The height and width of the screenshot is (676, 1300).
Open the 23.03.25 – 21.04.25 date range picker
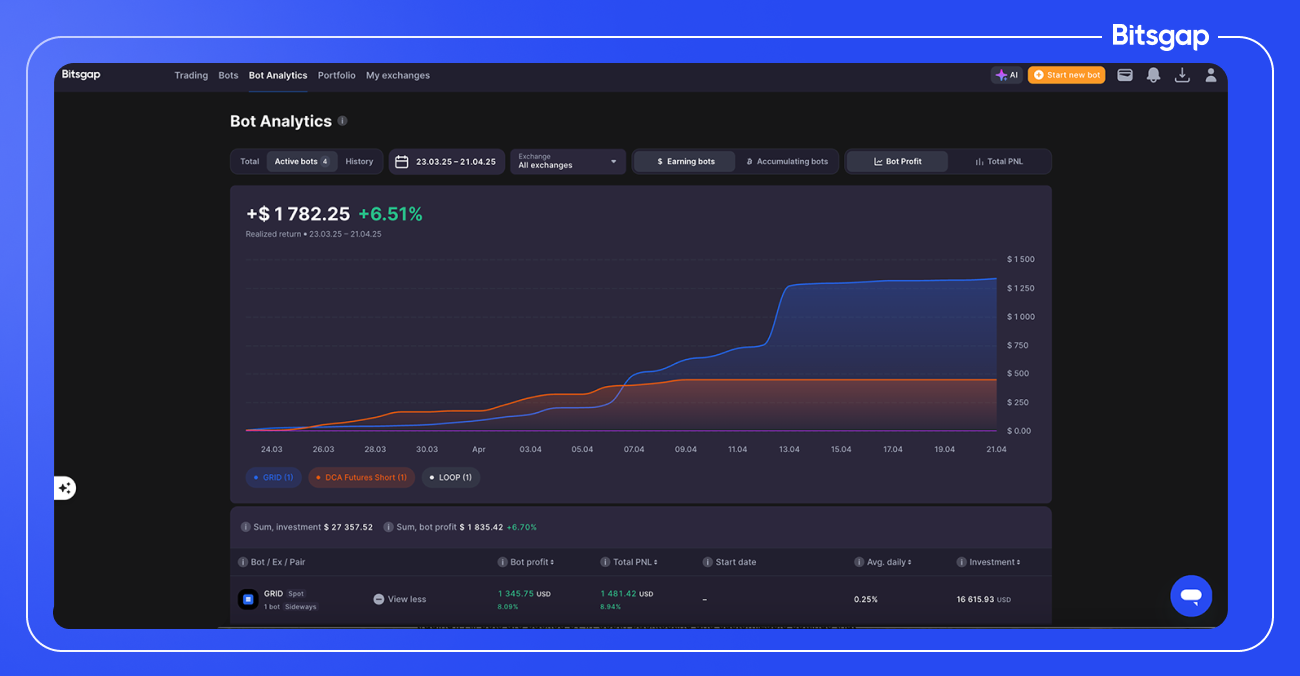pos(446,162)
